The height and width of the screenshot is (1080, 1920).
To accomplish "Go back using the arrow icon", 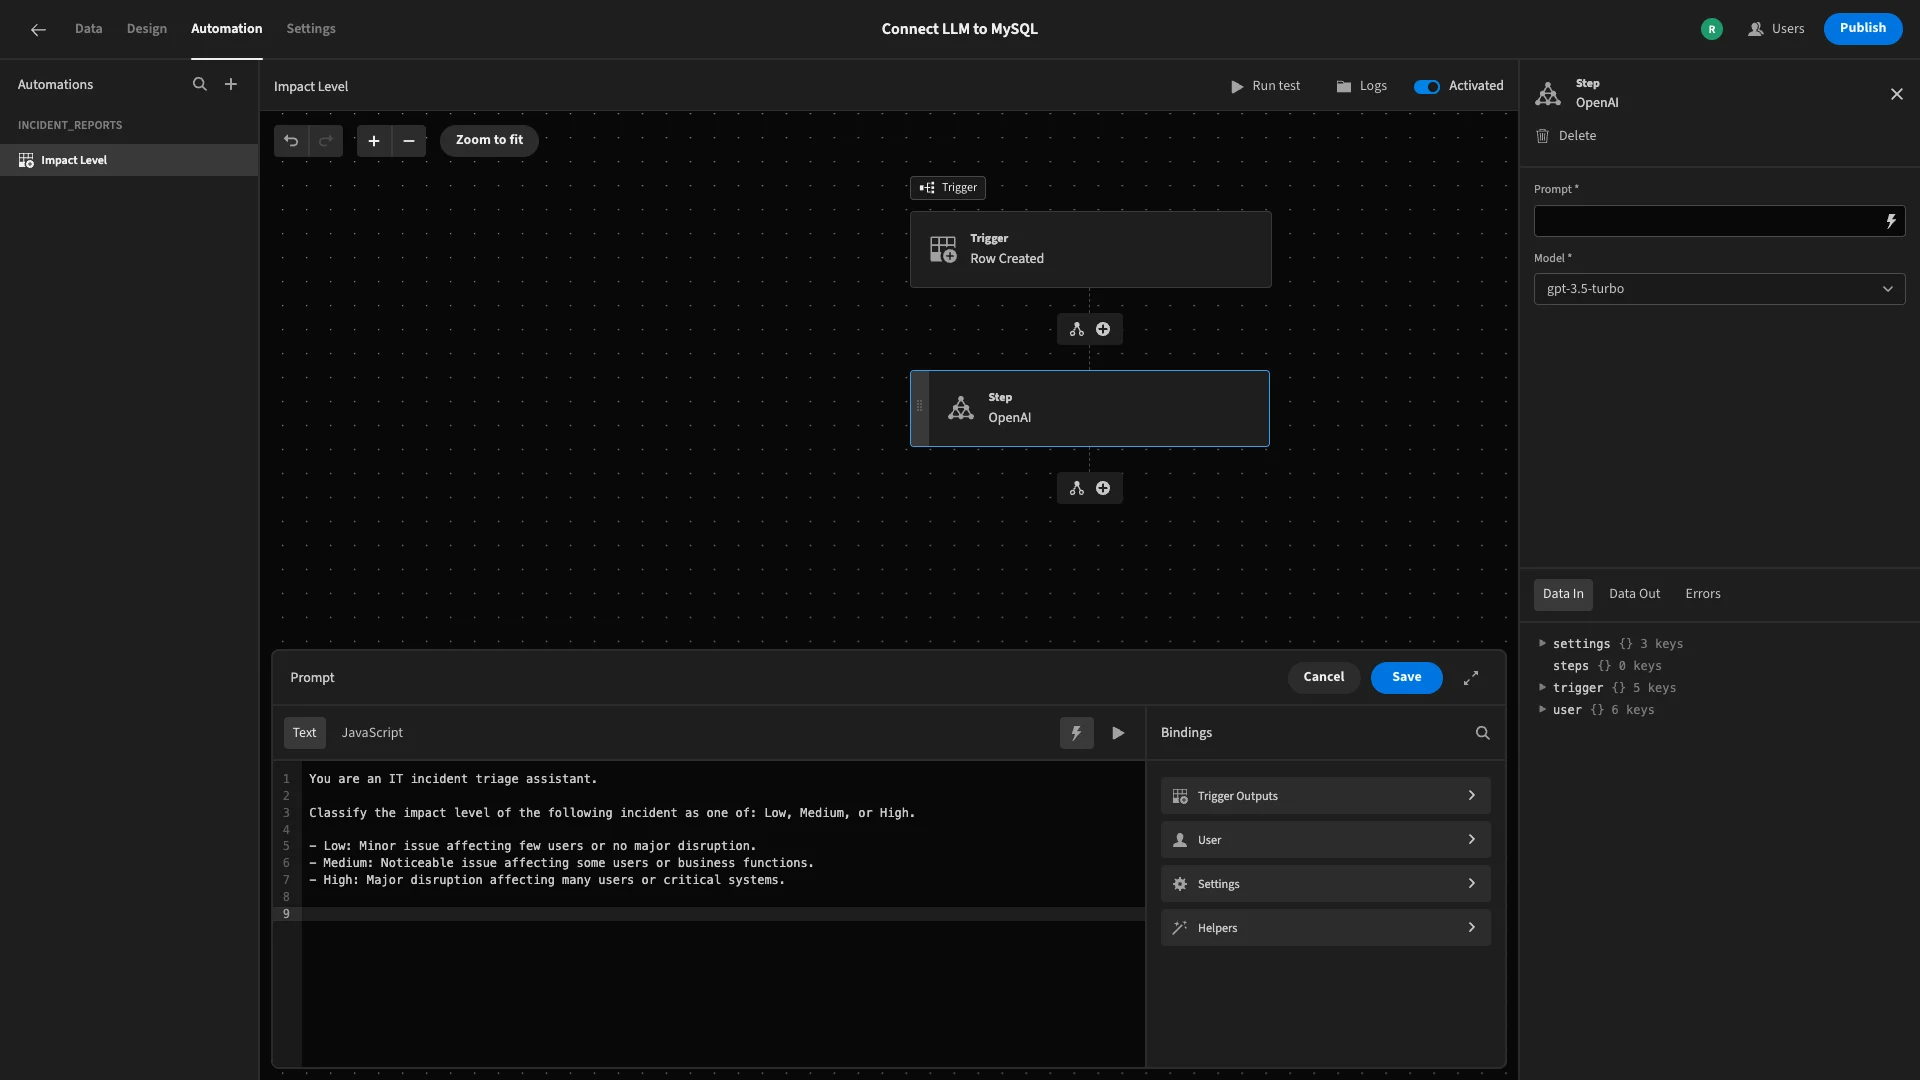I will pos(38,29).
